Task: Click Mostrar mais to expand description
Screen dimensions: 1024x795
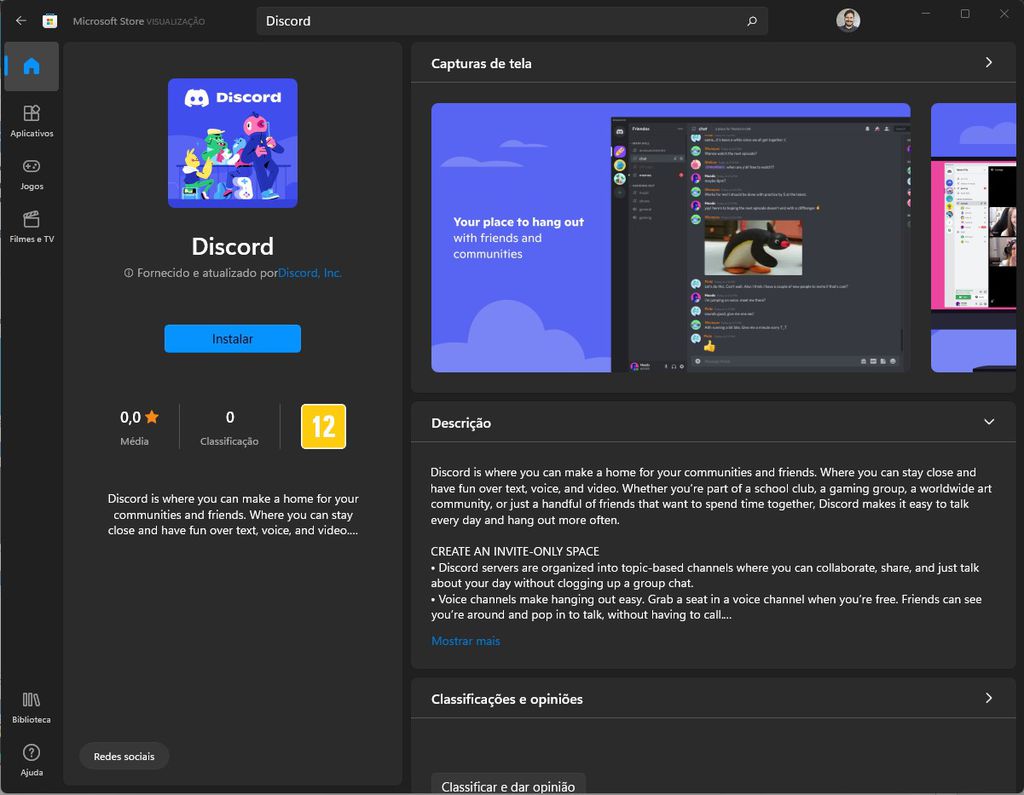Action: point(466,641)
